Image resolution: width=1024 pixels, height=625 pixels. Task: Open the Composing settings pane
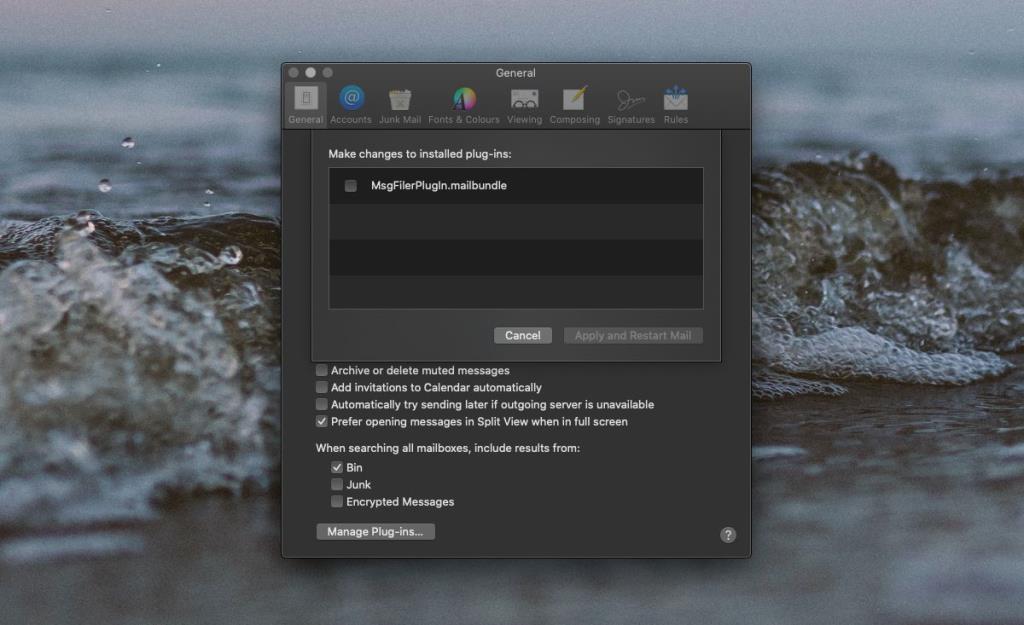click(575, 100)
